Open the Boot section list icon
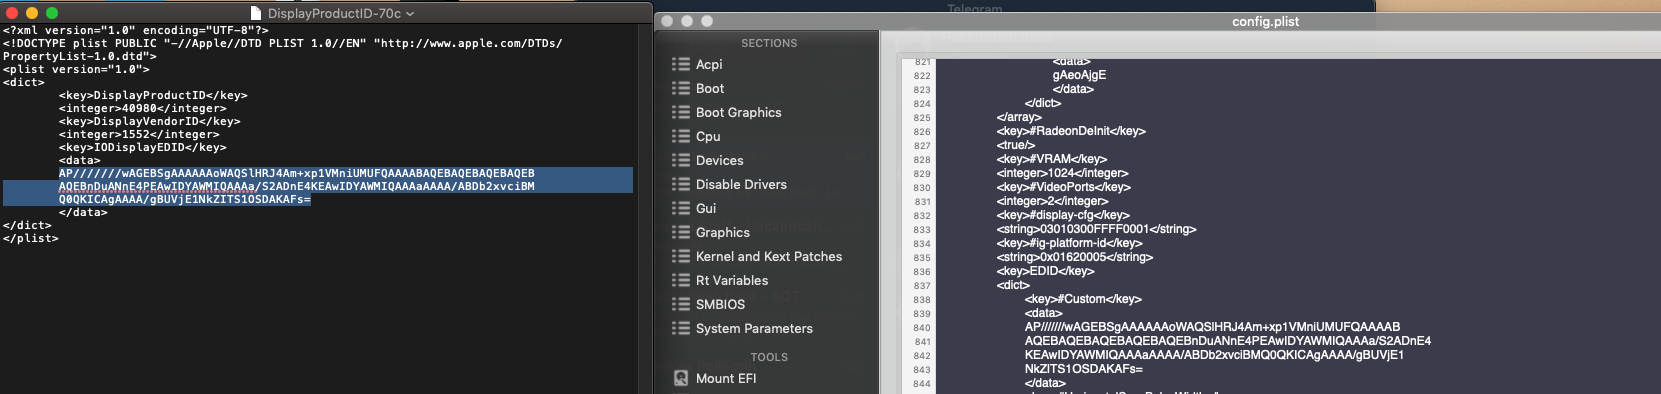1661x394 pixels. [681, 88]
